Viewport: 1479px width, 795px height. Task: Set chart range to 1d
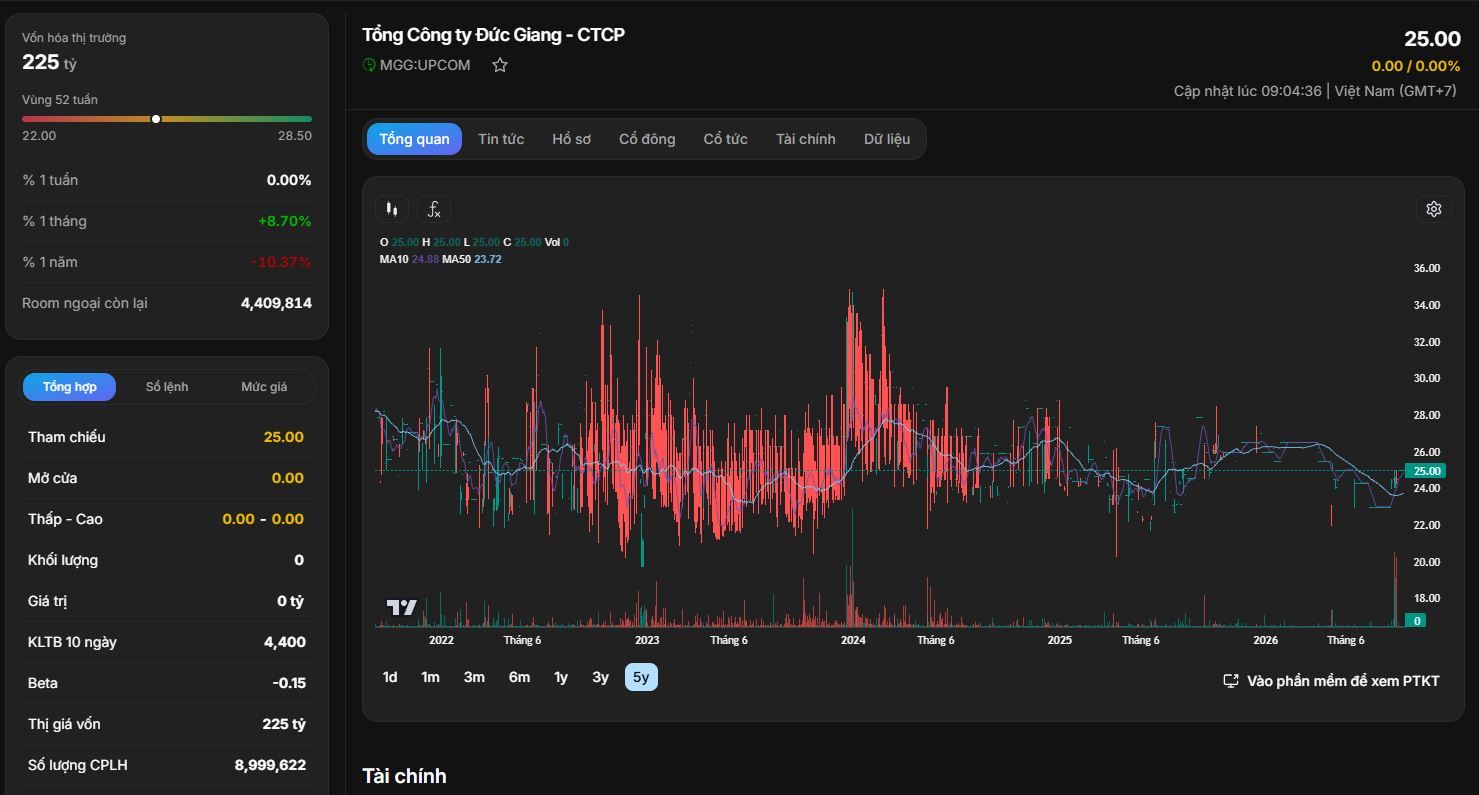390,677
